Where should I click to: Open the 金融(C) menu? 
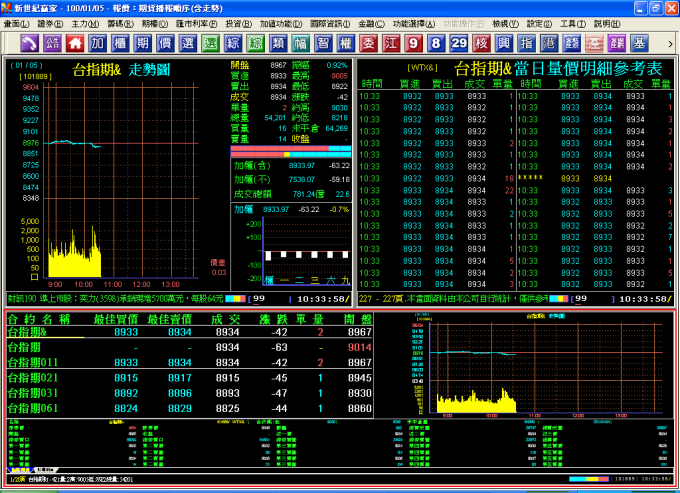371,24
